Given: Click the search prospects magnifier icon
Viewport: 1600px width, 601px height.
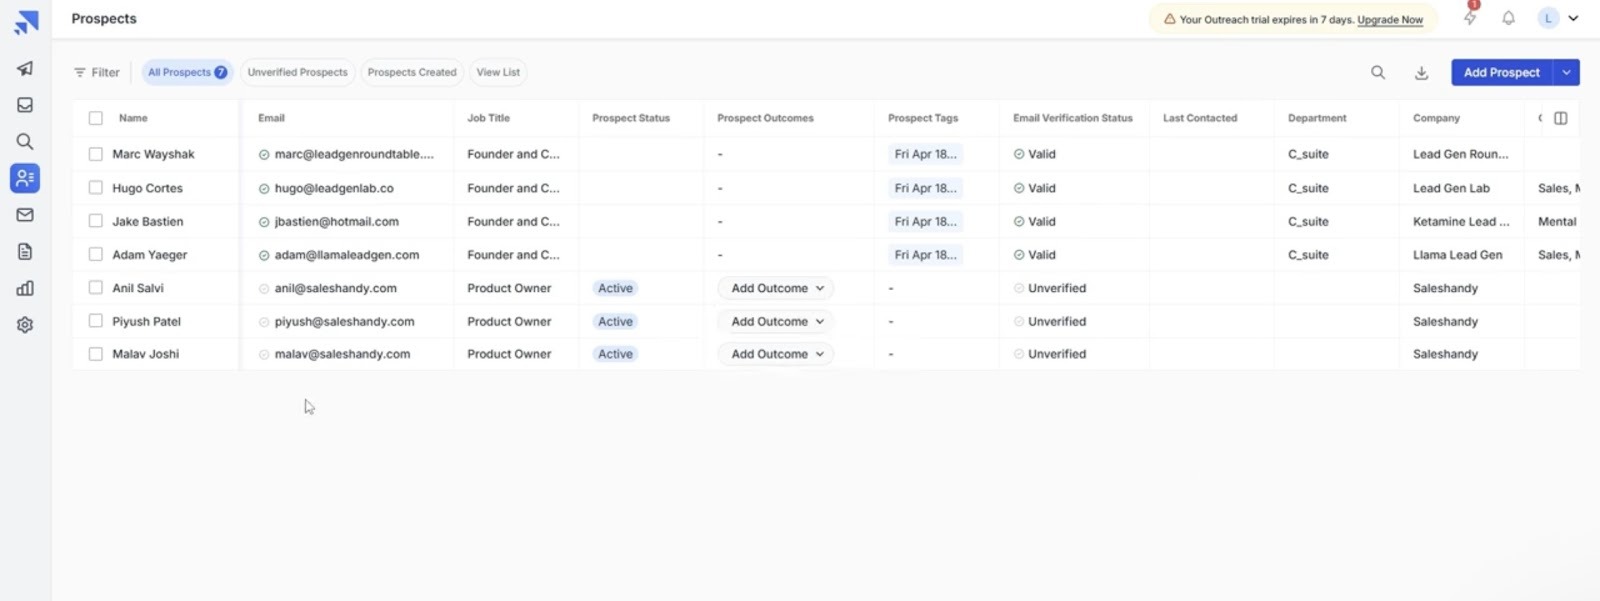Looking at the screenshot, I should [x=1378, y=72].
